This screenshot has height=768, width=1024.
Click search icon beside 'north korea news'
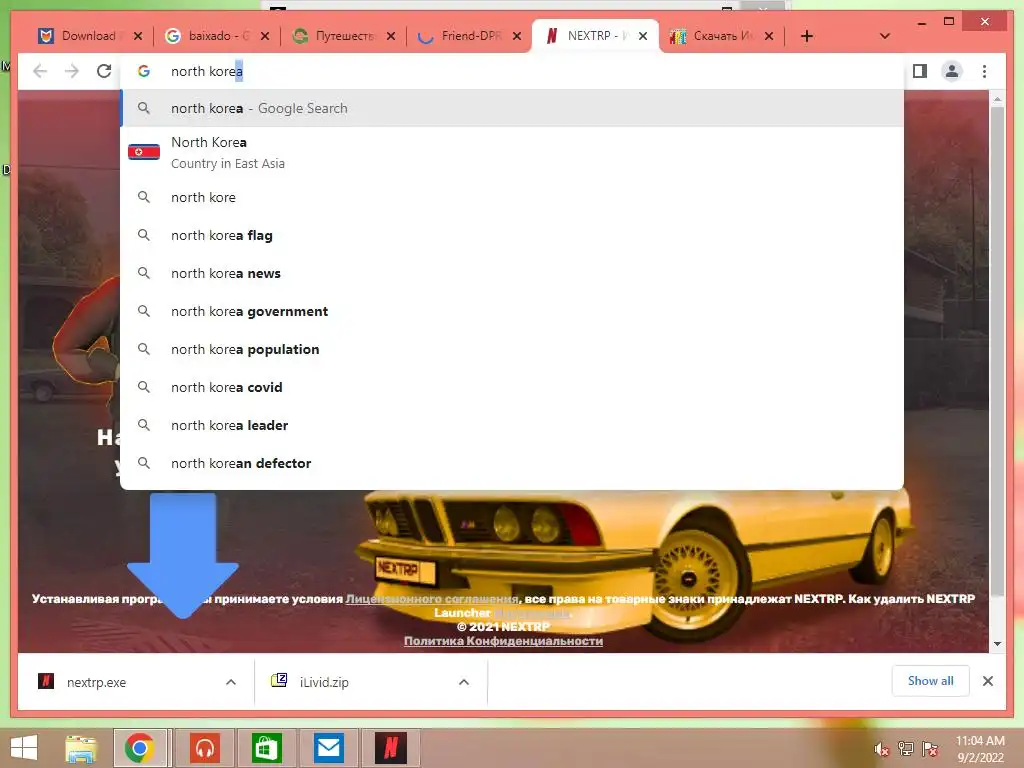click(x=144, y=273)
